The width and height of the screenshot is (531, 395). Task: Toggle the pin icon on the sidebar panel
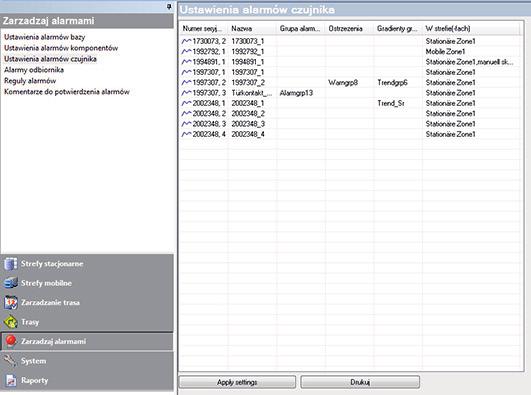[x=169, y=6]
